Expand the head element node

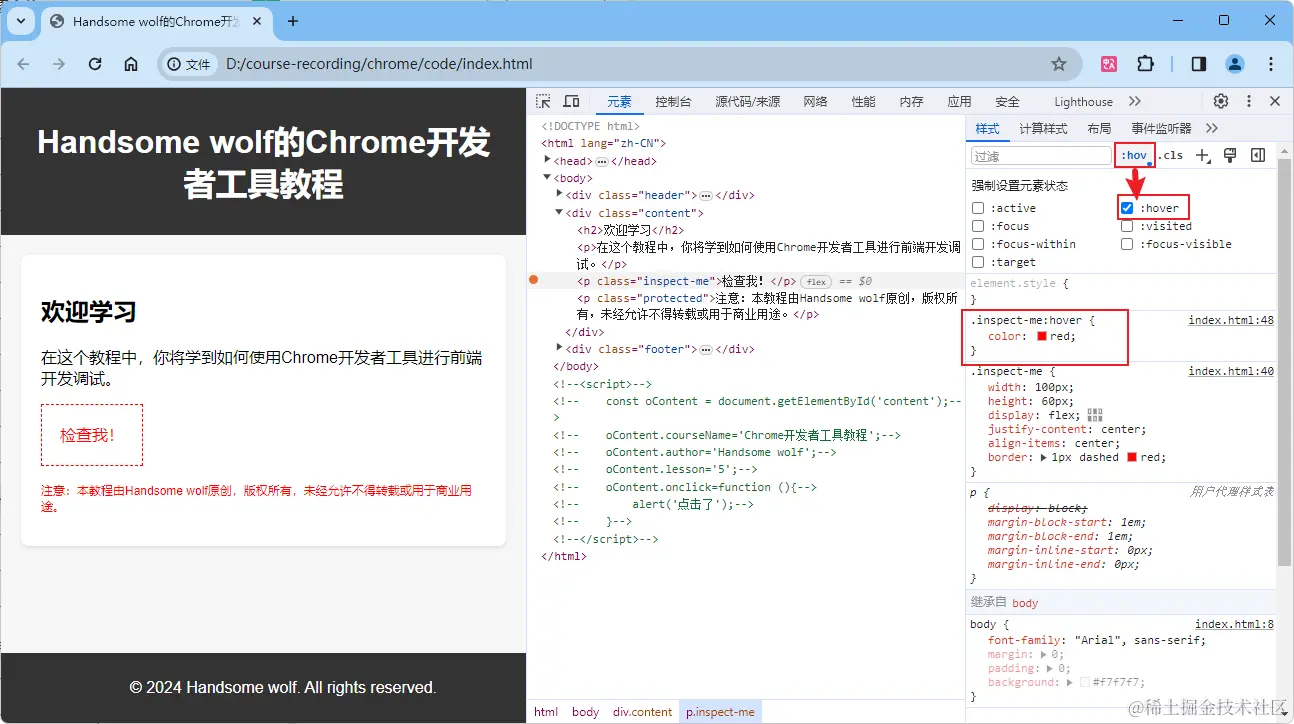pos(547,160)
